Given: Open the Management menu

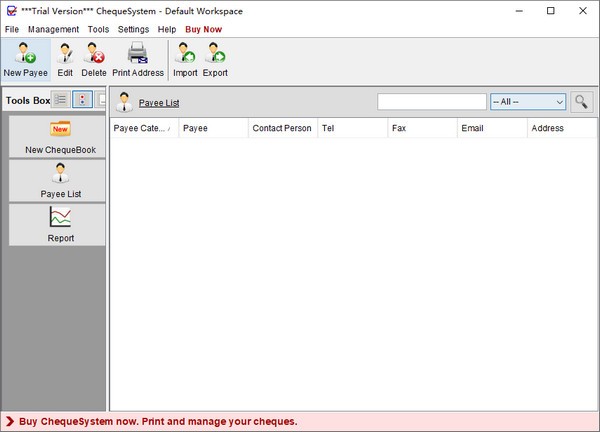Looking at the screenshot, I should (x=53, y=29).
